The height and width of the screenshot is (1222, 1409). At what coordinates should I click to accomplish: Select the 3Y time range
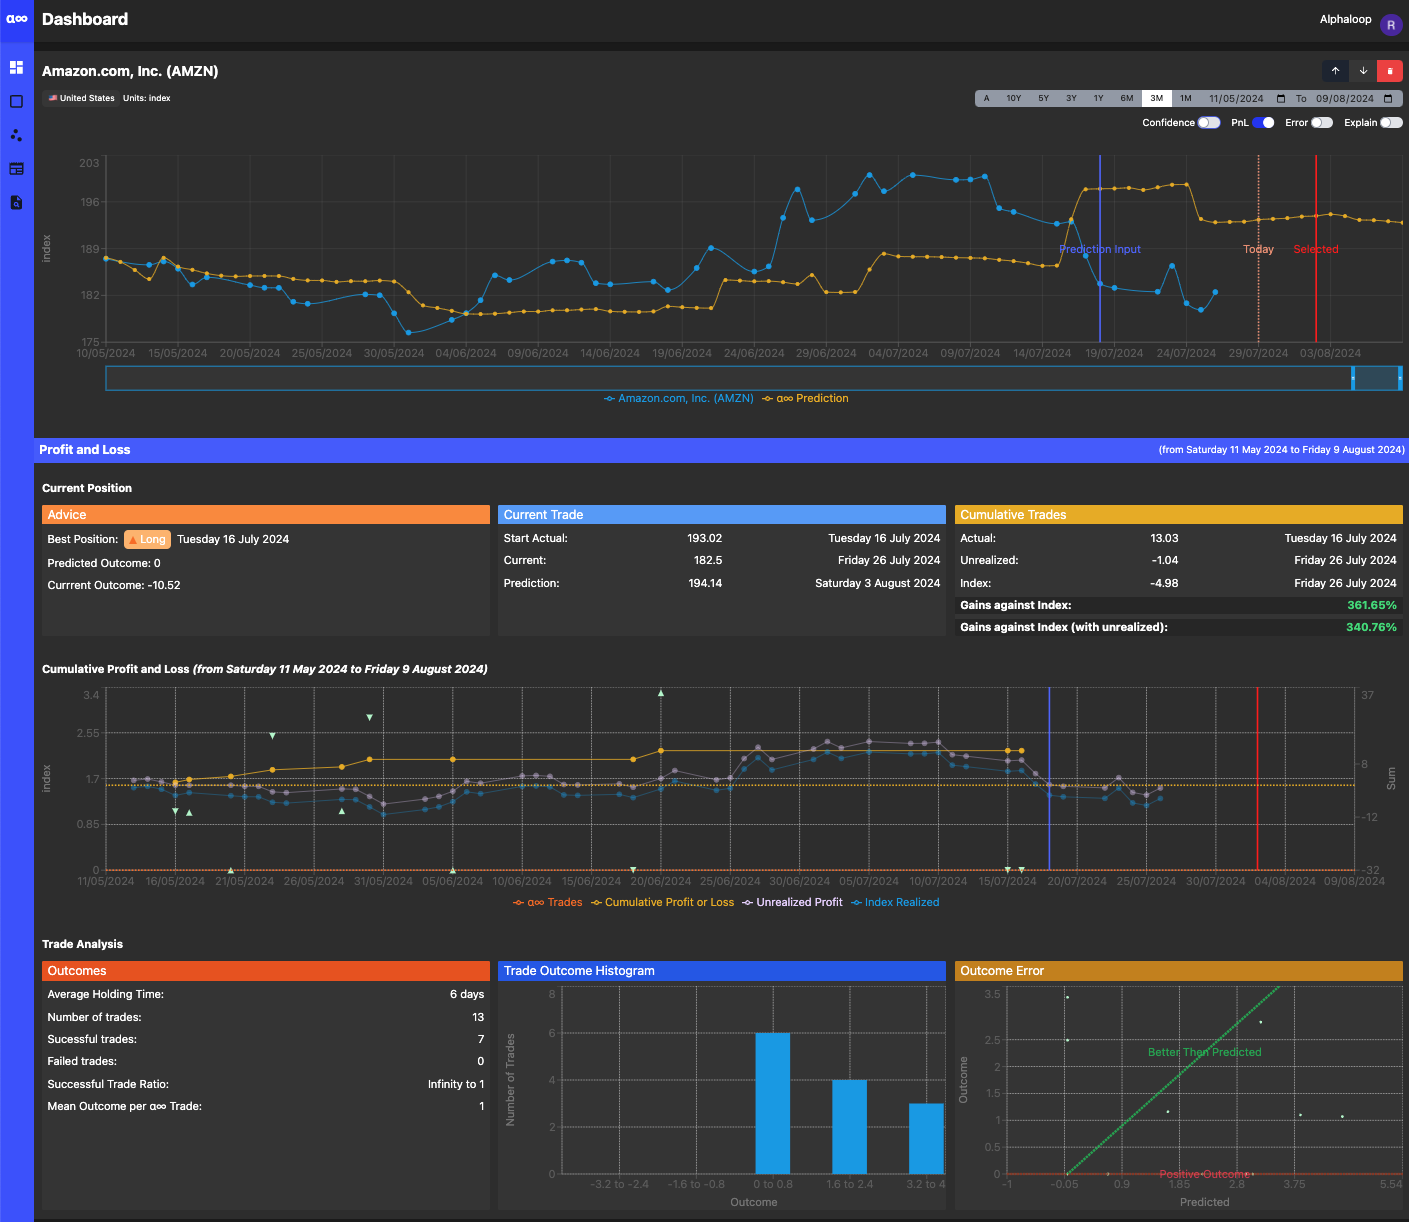click(1071, 98)
